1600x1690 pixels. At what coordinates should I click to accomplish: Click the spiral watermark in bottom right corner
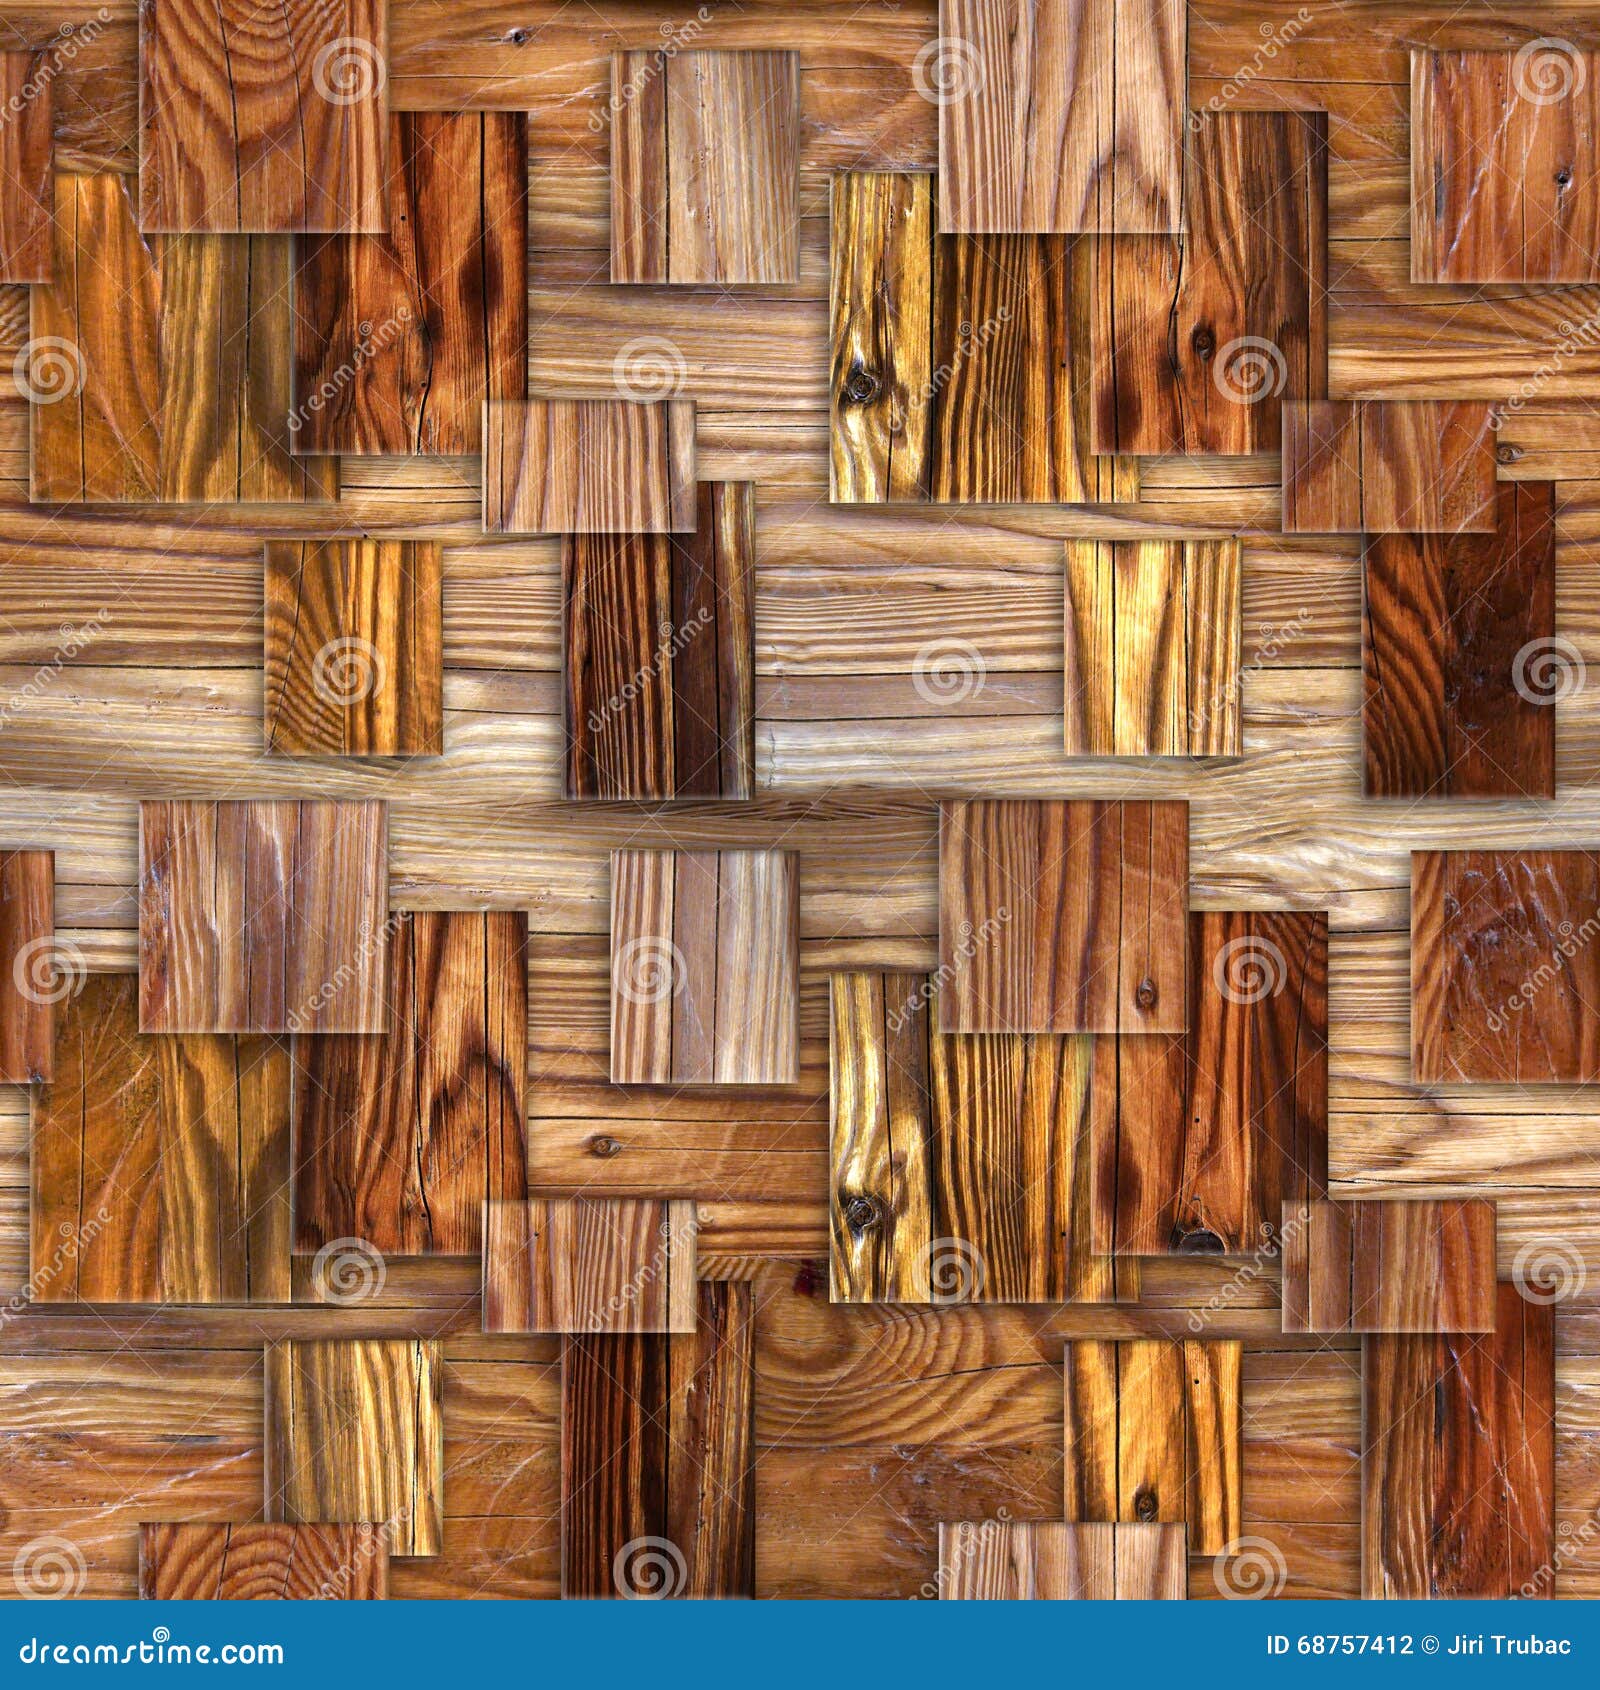[x=1550, y=1276]
